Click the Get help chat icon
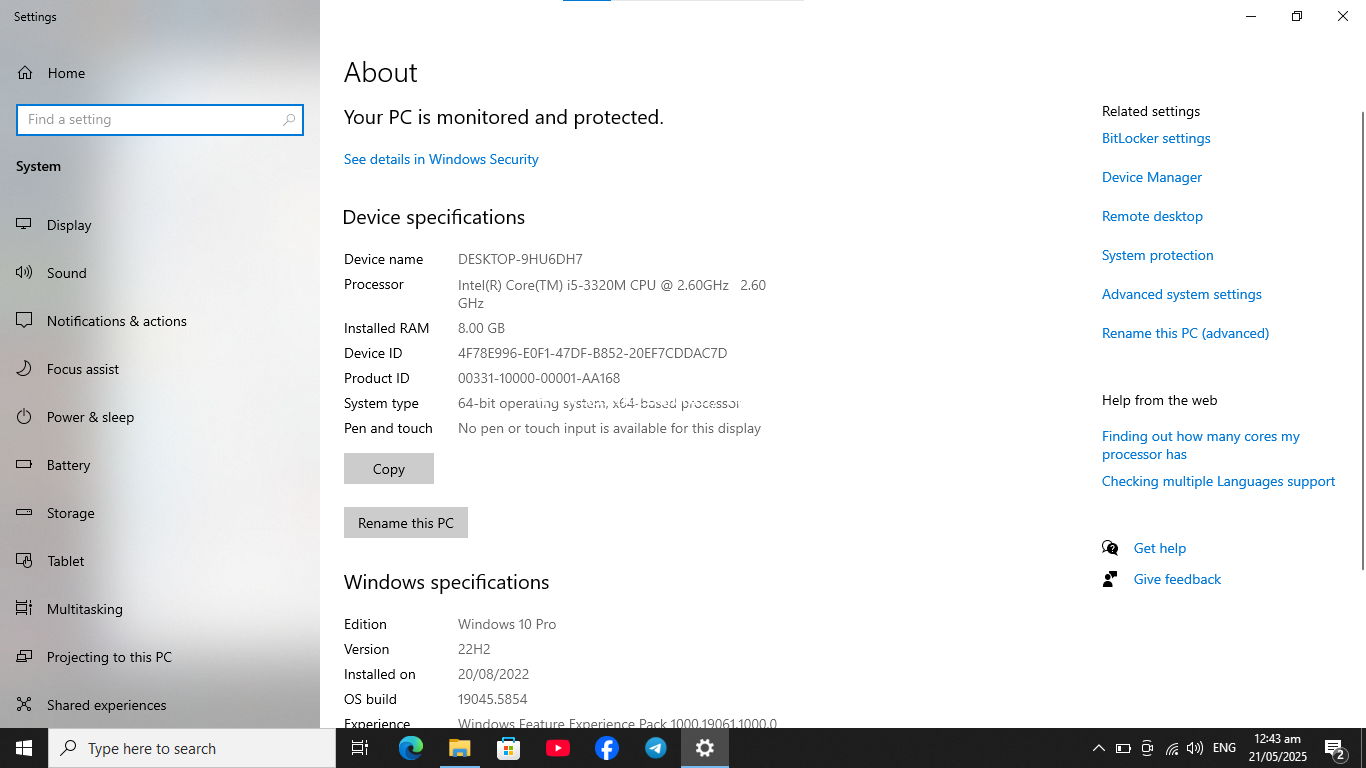This screenshot has width=1366, height=768. (1110, 548)
